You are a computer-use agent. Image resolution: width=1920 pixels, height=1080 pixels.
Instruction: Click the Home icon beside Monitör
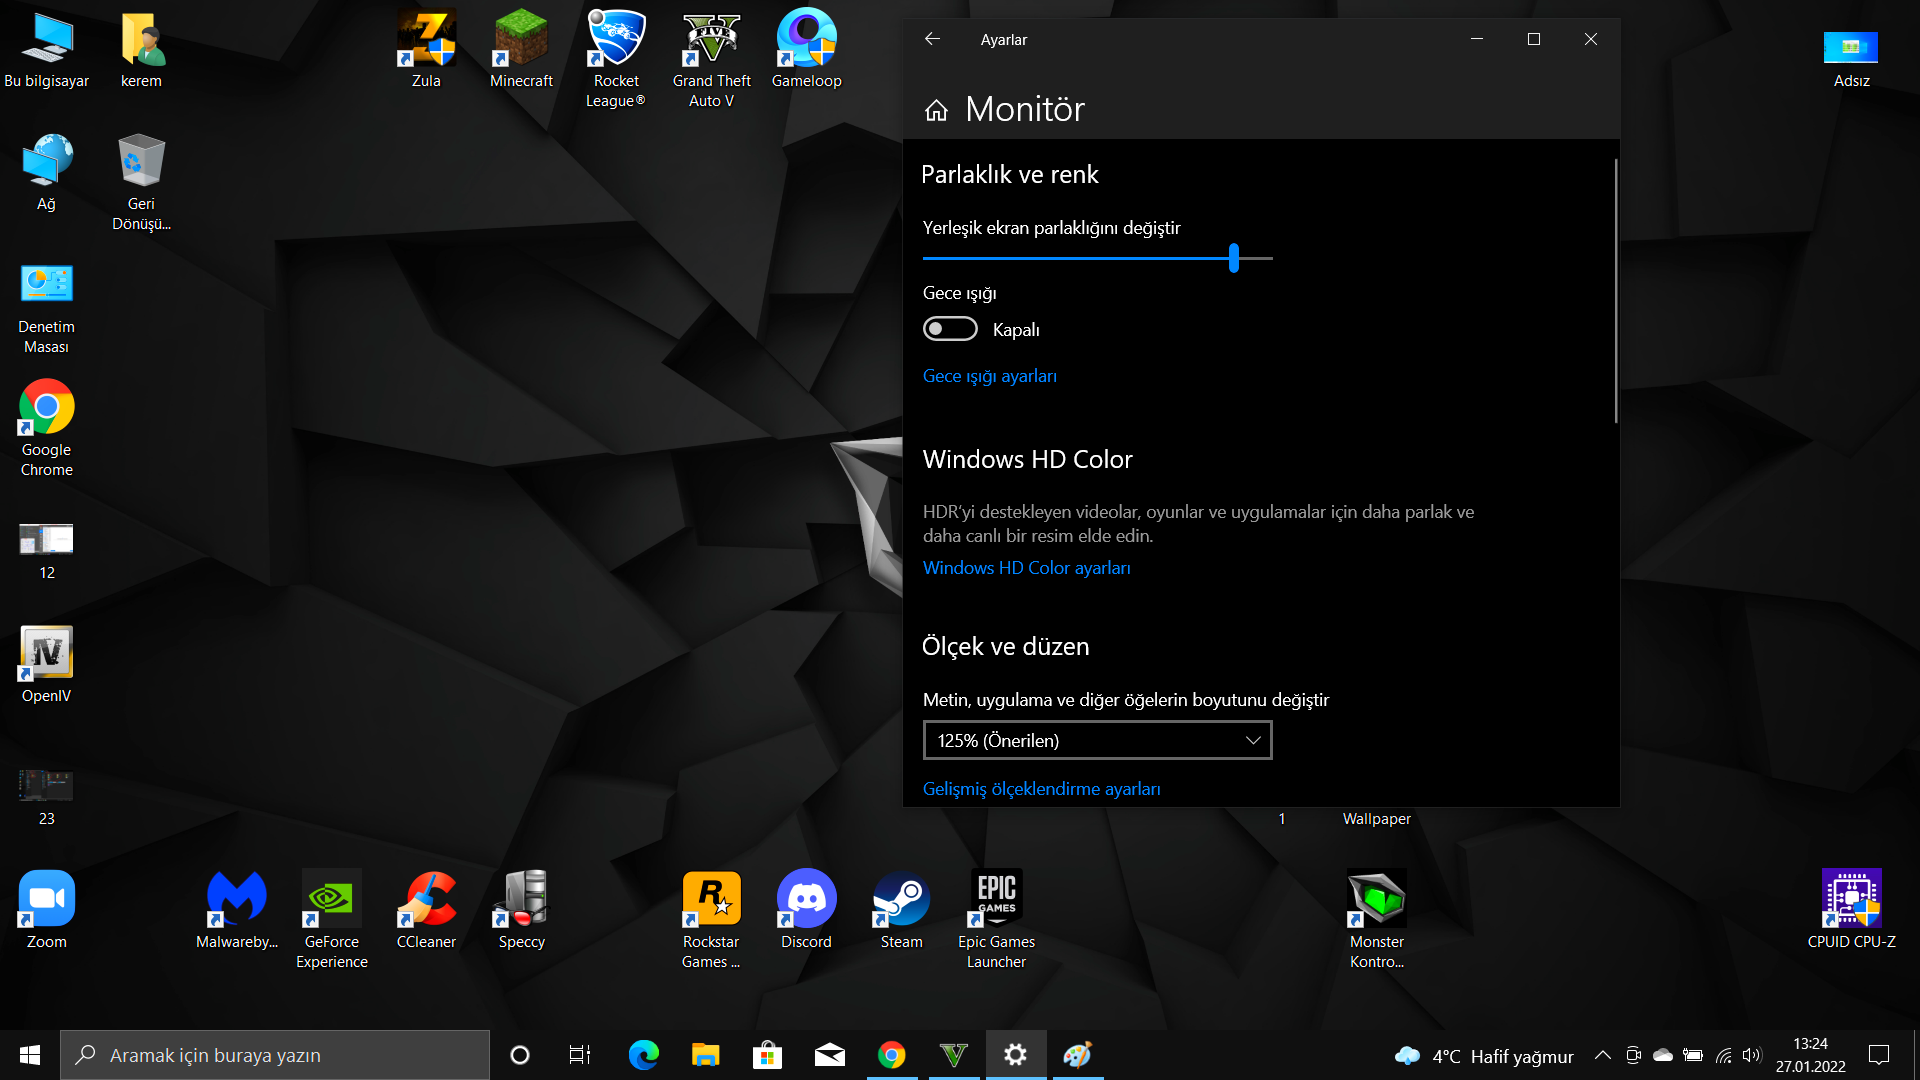936,110
